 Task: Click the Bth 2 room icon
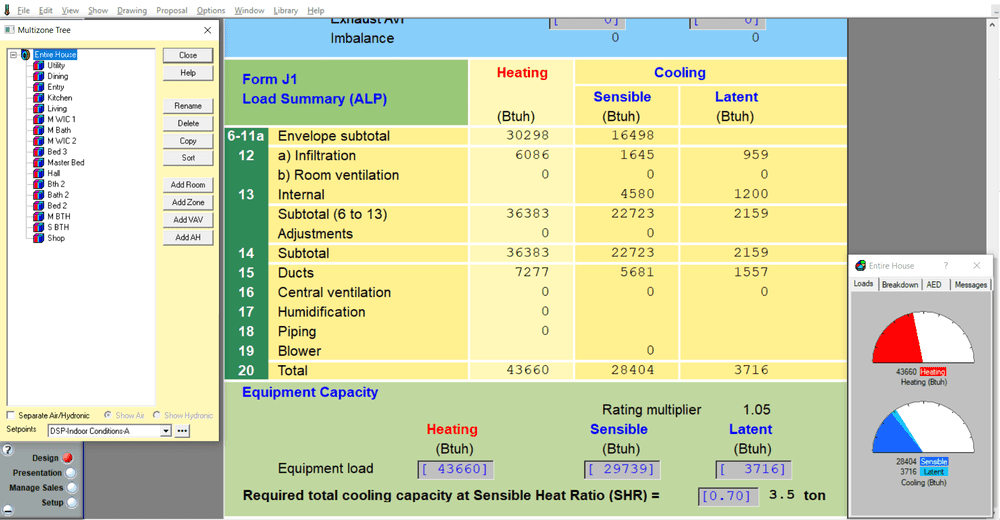[x=39, y=184]
